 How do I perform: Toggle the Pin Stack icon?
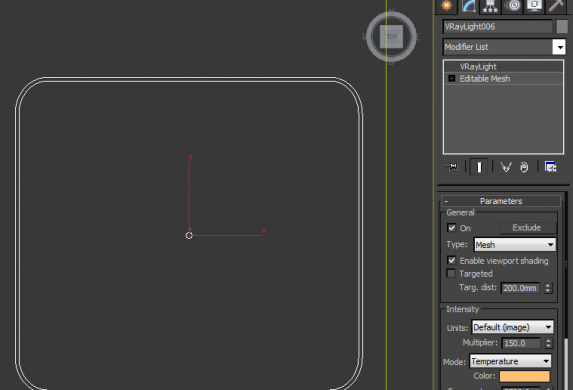[x=452, y=167]
